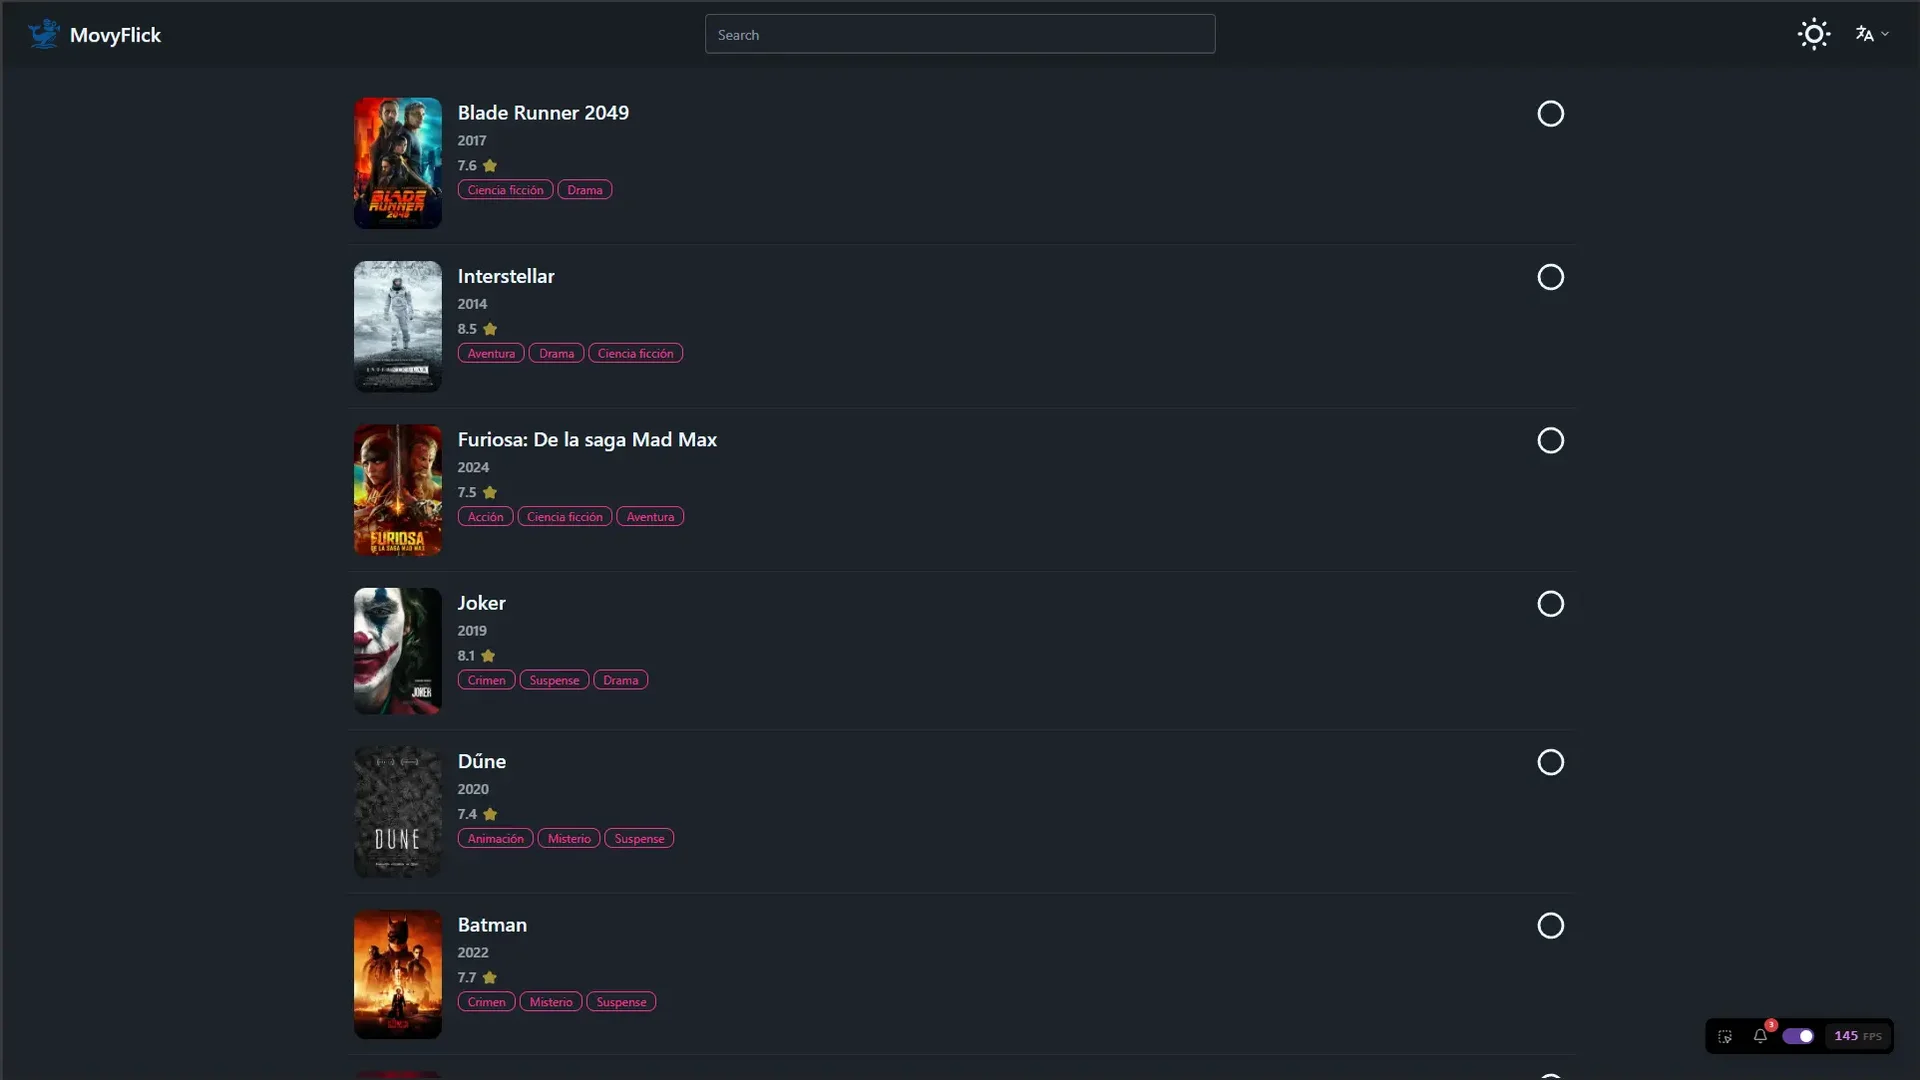This screenshot has width=1920, height=1080.
Task: Switch to light theme via sun icon
Action: click(x=1813, y=34)
